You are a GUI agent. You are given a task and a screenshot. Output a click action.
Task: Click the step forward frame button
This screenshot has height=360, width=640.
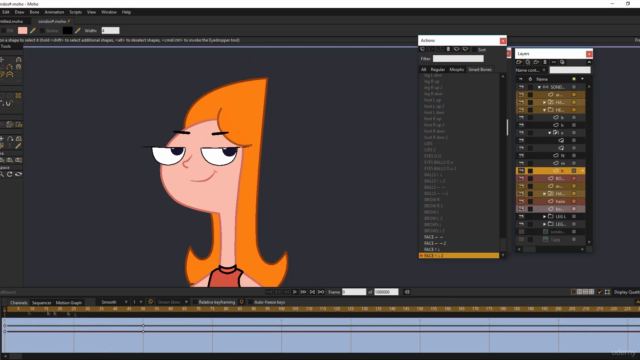[x=303, y=292]
